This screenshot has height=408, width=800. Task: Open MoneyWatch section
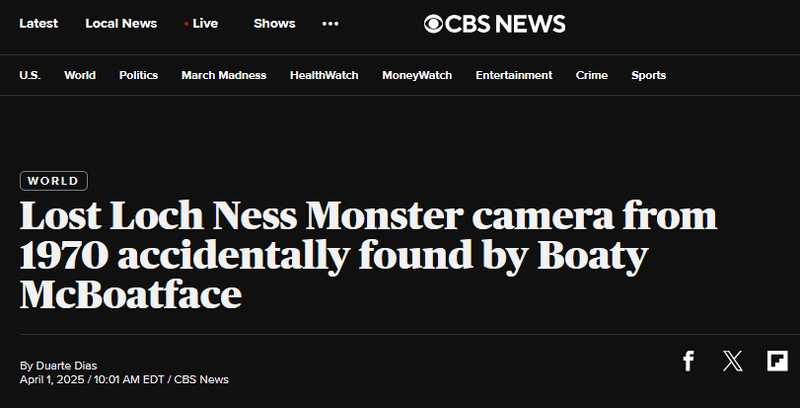coord(417,75)
